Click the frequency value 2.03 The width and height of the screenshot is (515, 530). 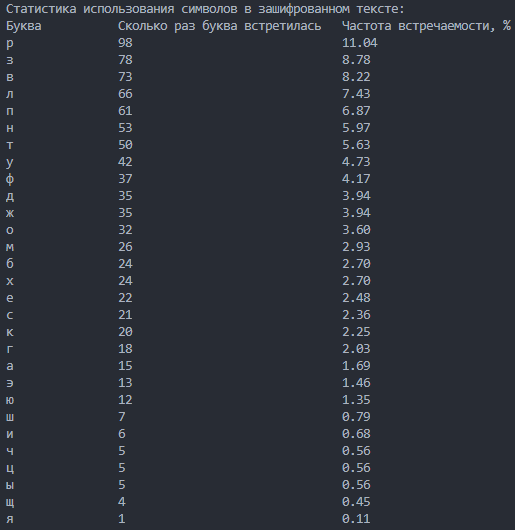[356, 349]
